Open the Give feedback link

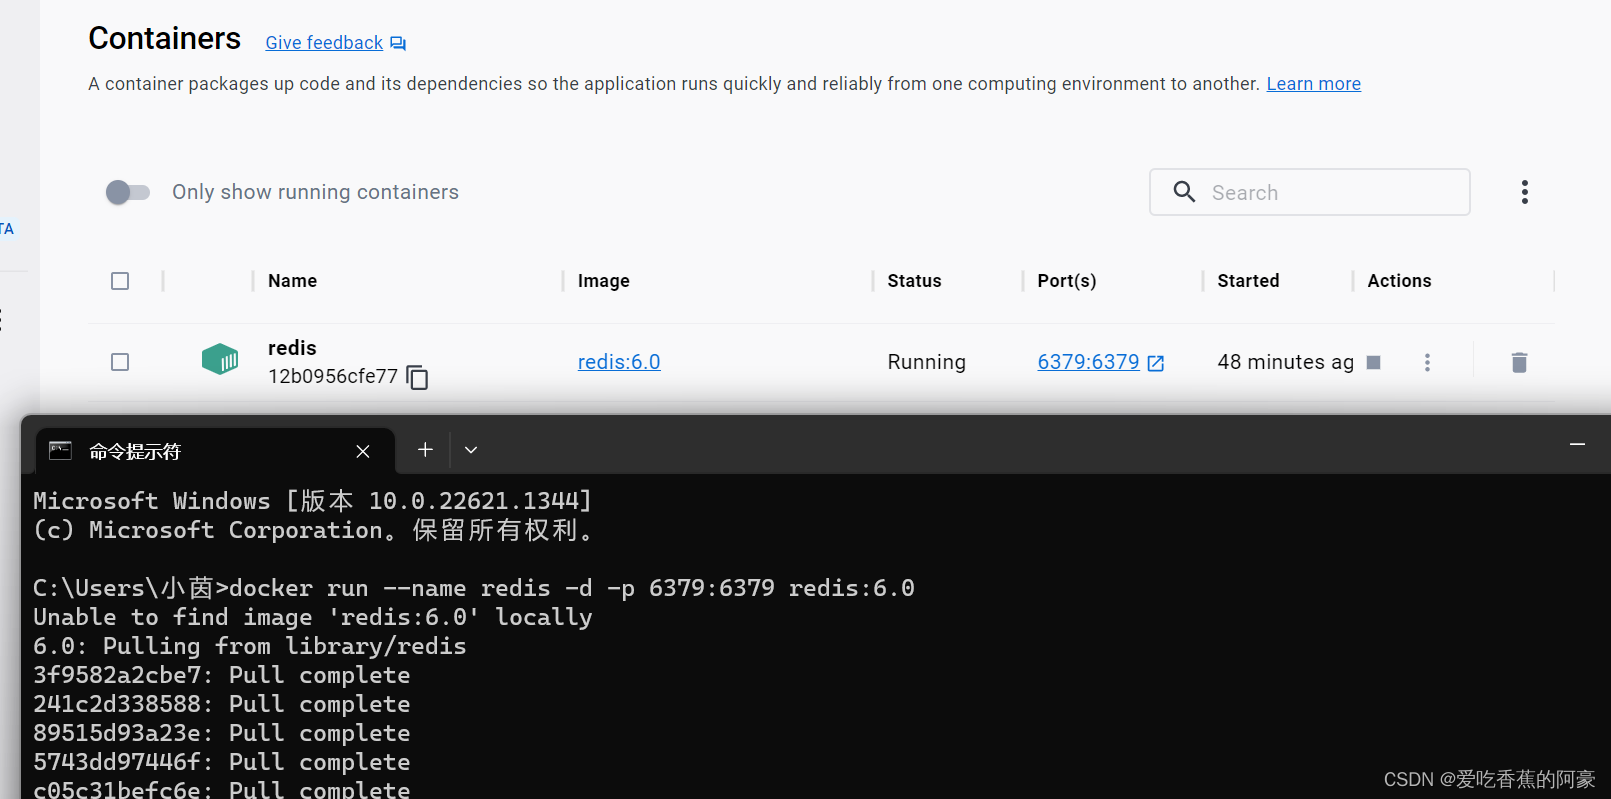(x=324, y=43)
